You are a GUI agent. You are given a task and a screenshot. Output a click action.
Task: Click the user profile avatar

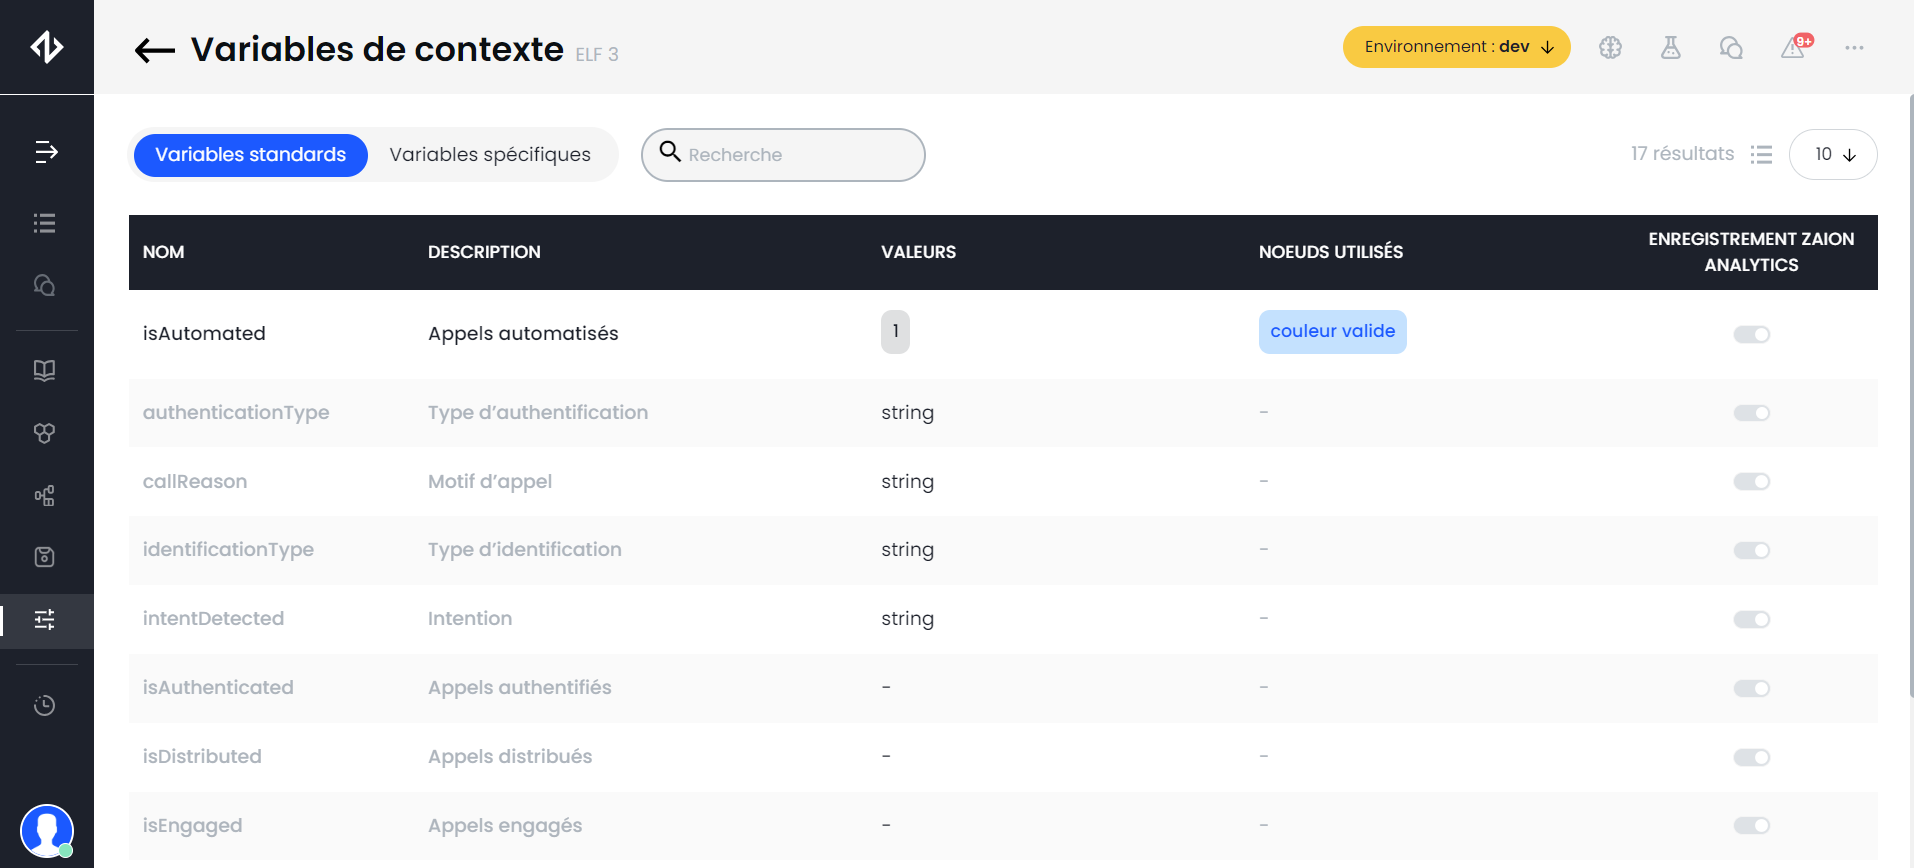pyautogui.click(x=47, y=830)
